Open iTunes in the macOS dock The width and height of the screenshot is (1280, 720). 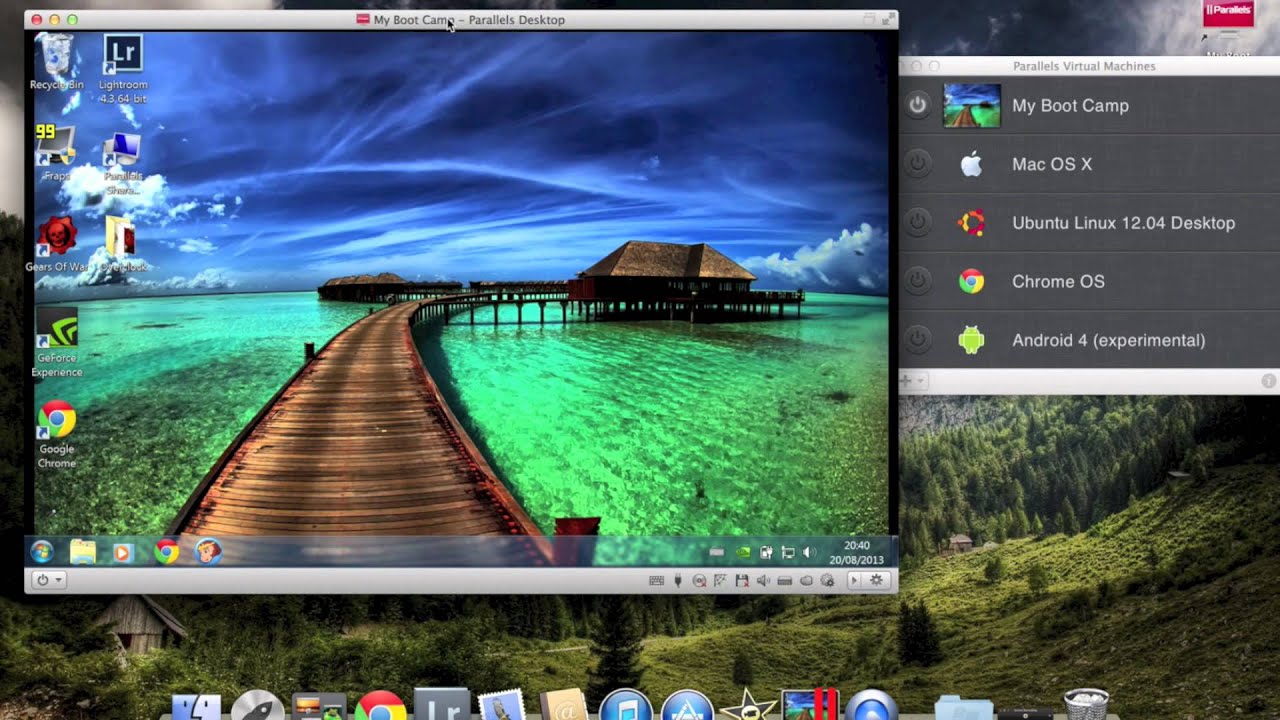(626, 705)
